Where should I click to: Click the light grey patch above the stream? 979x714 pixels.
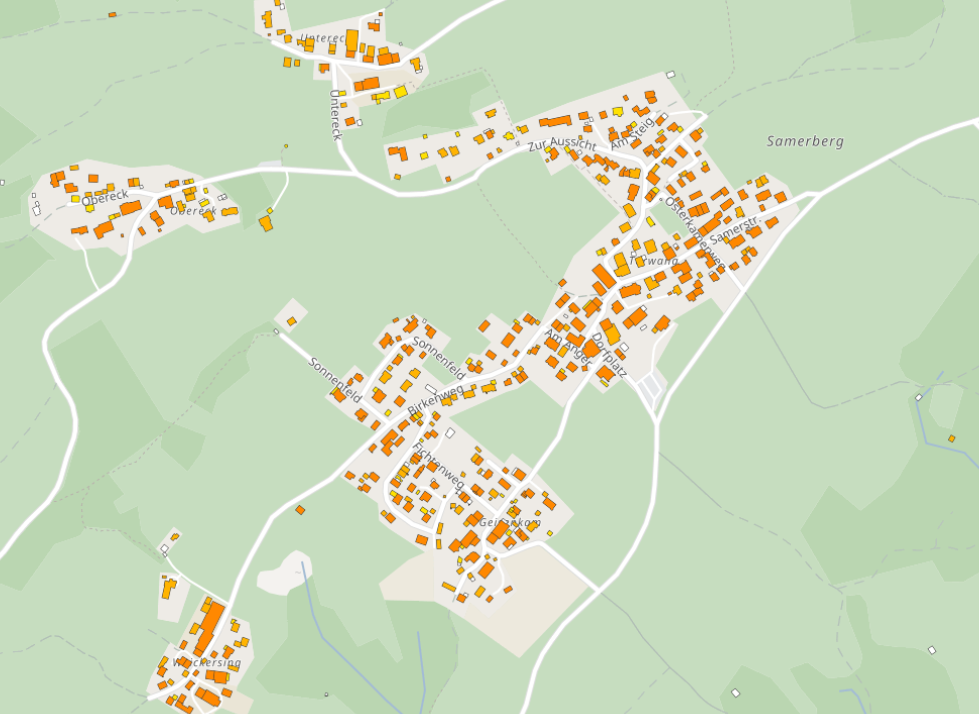click(x=284, y=572)
